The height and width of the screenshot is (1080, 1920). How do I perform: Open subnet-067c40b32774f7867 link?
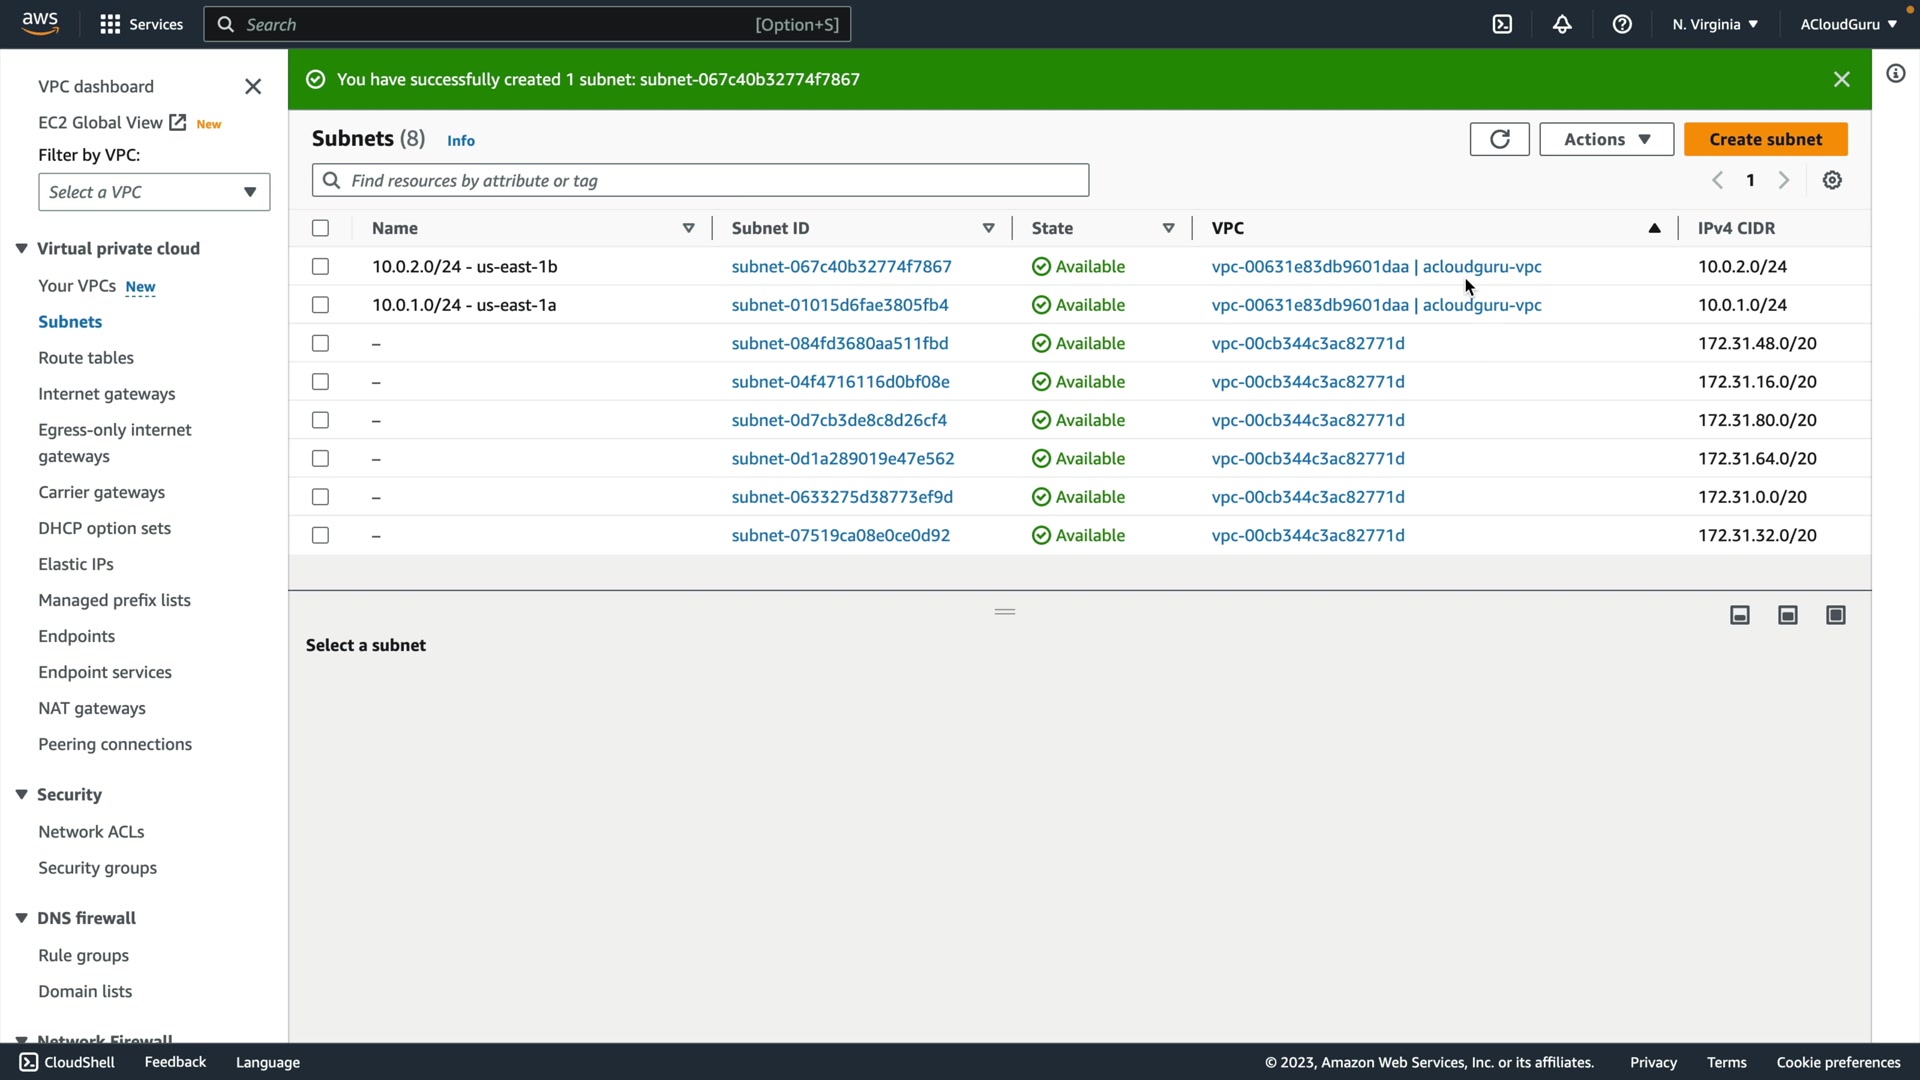tap(841, 266)
